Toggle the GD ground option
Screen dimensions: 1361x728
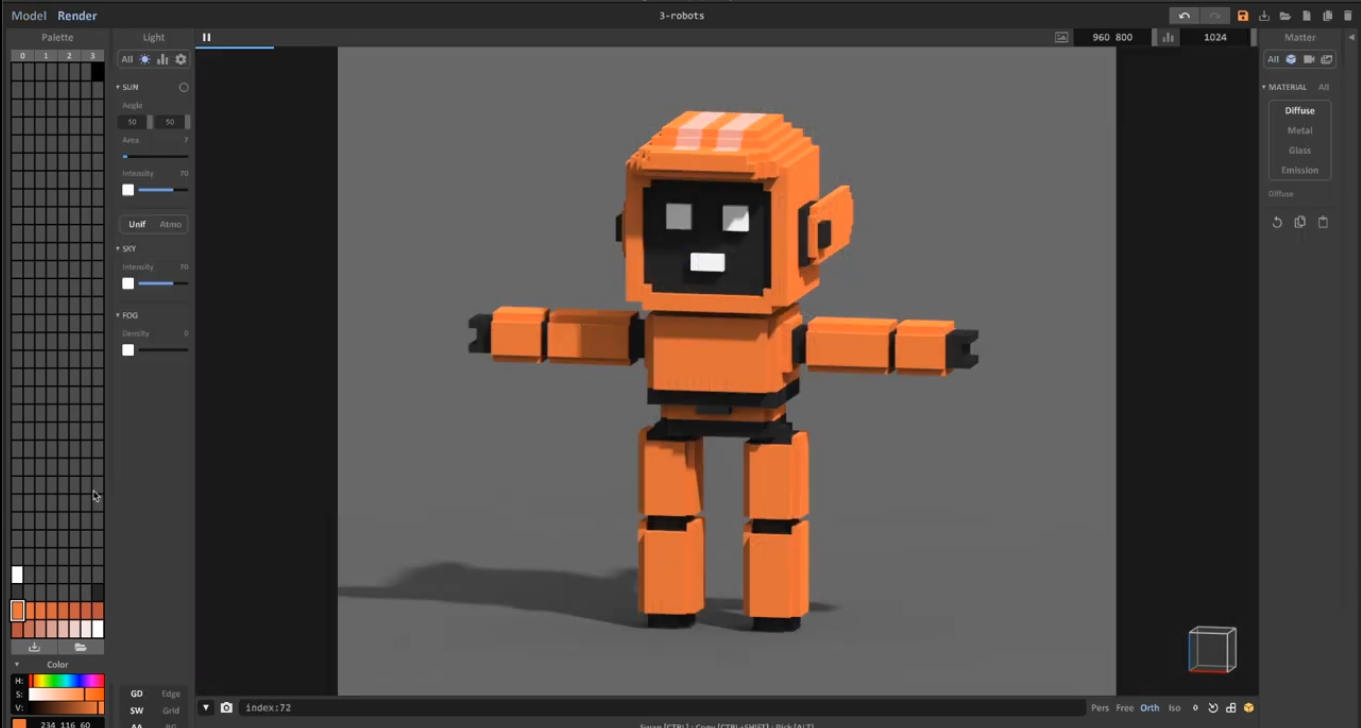137,694
